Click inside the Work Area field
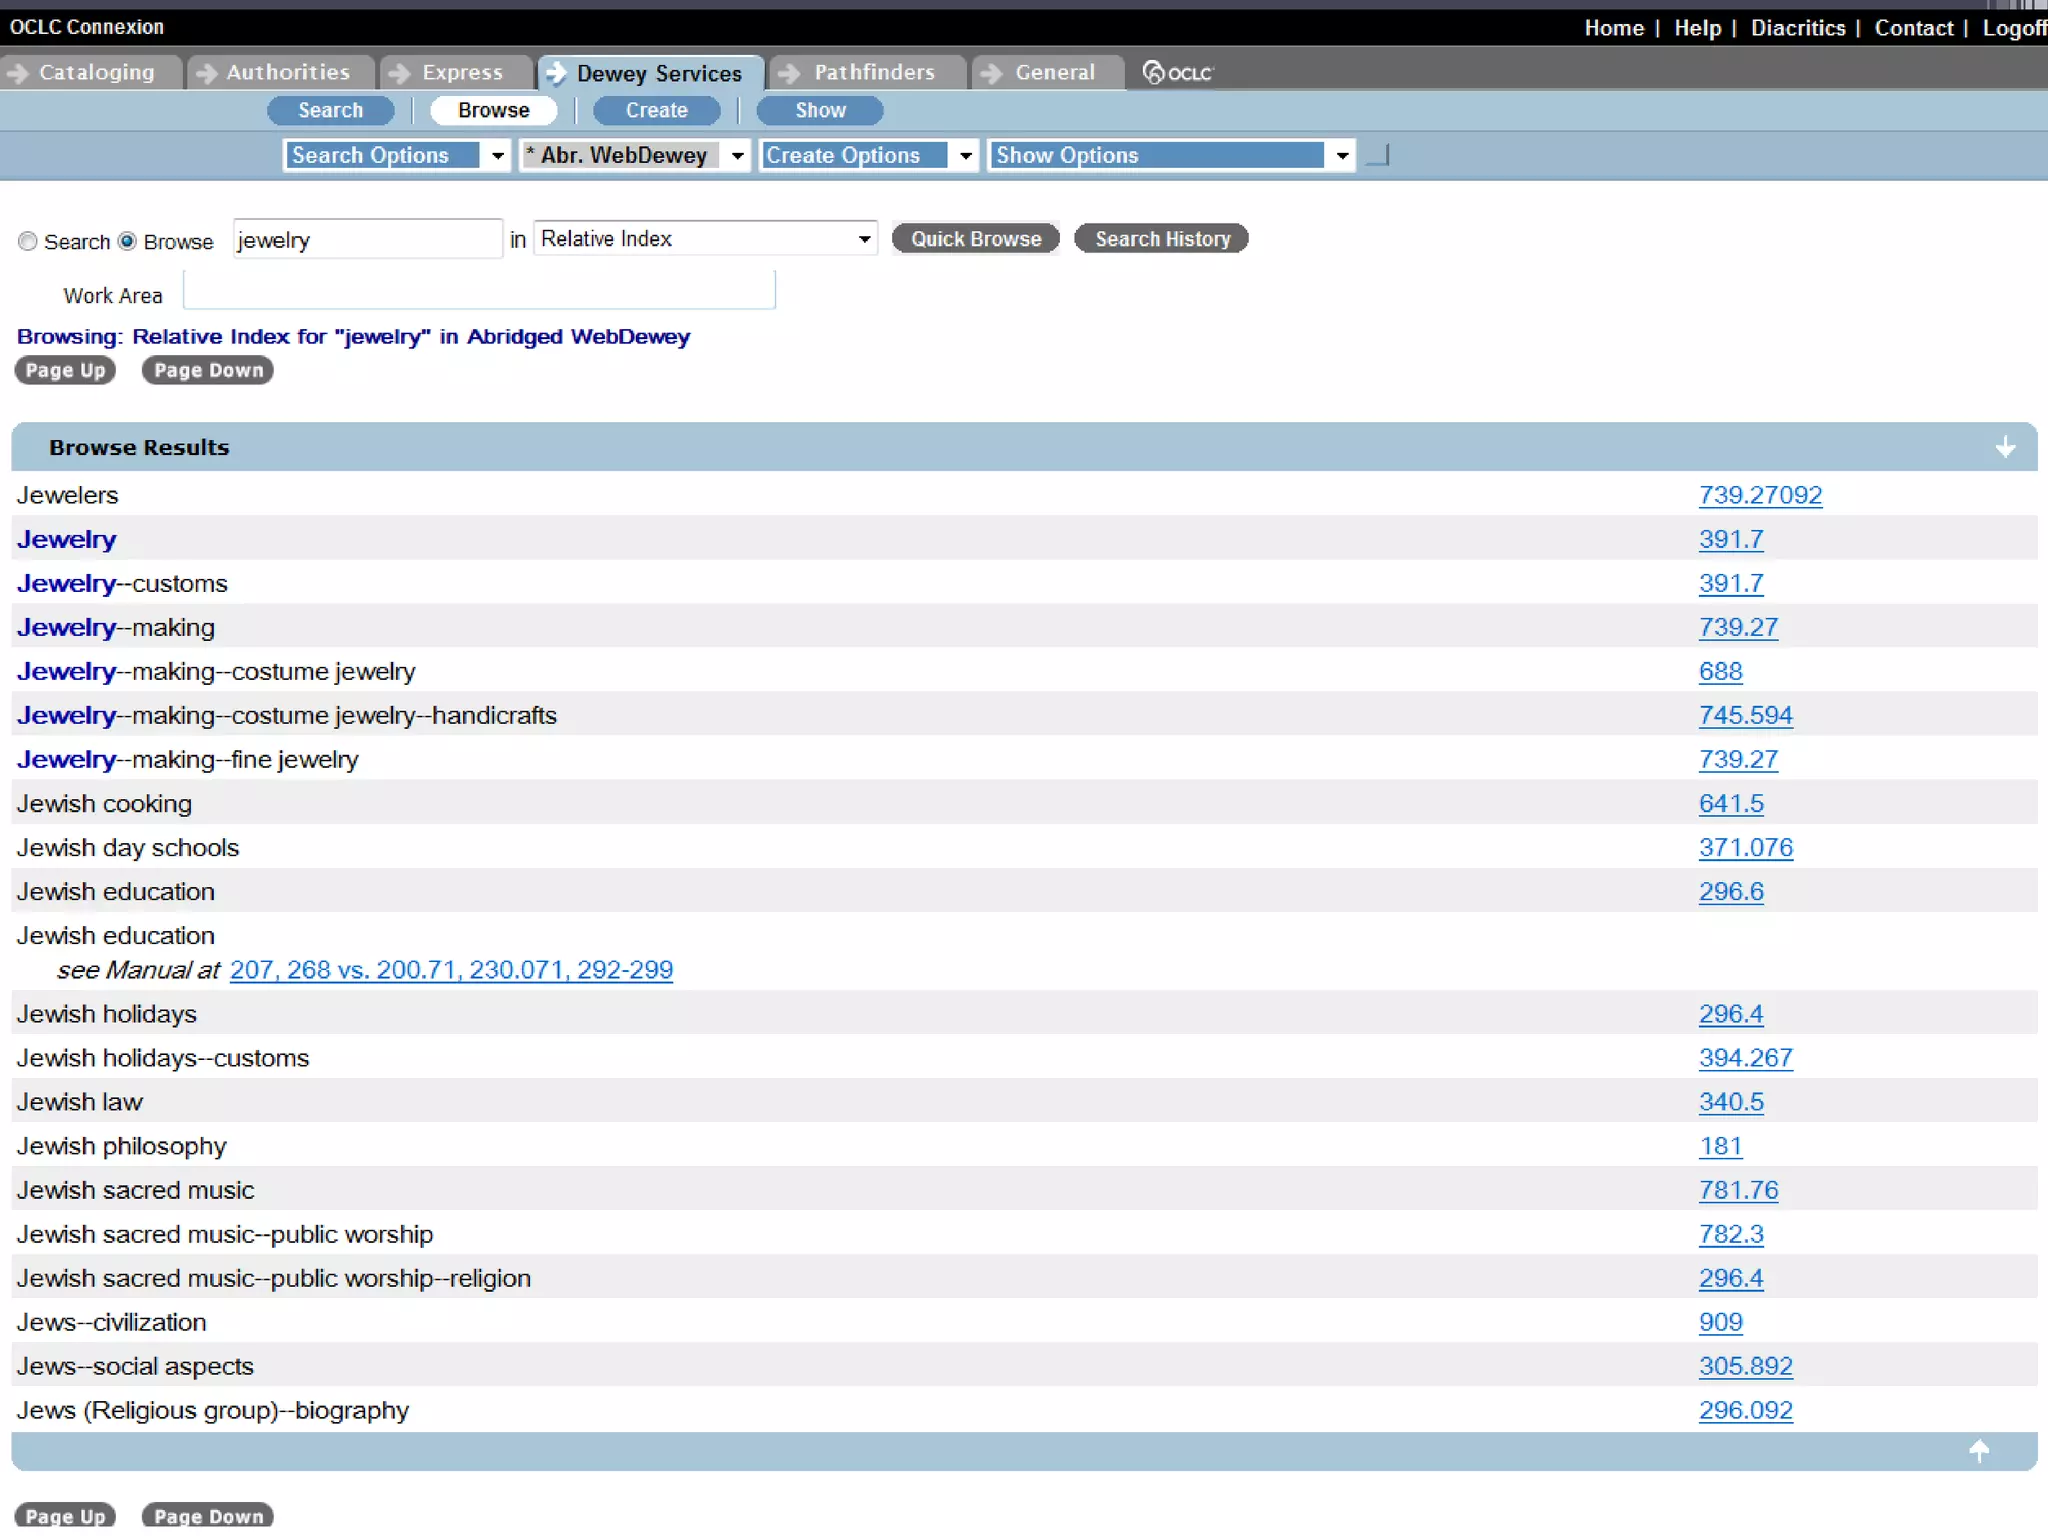 point(479,291)
